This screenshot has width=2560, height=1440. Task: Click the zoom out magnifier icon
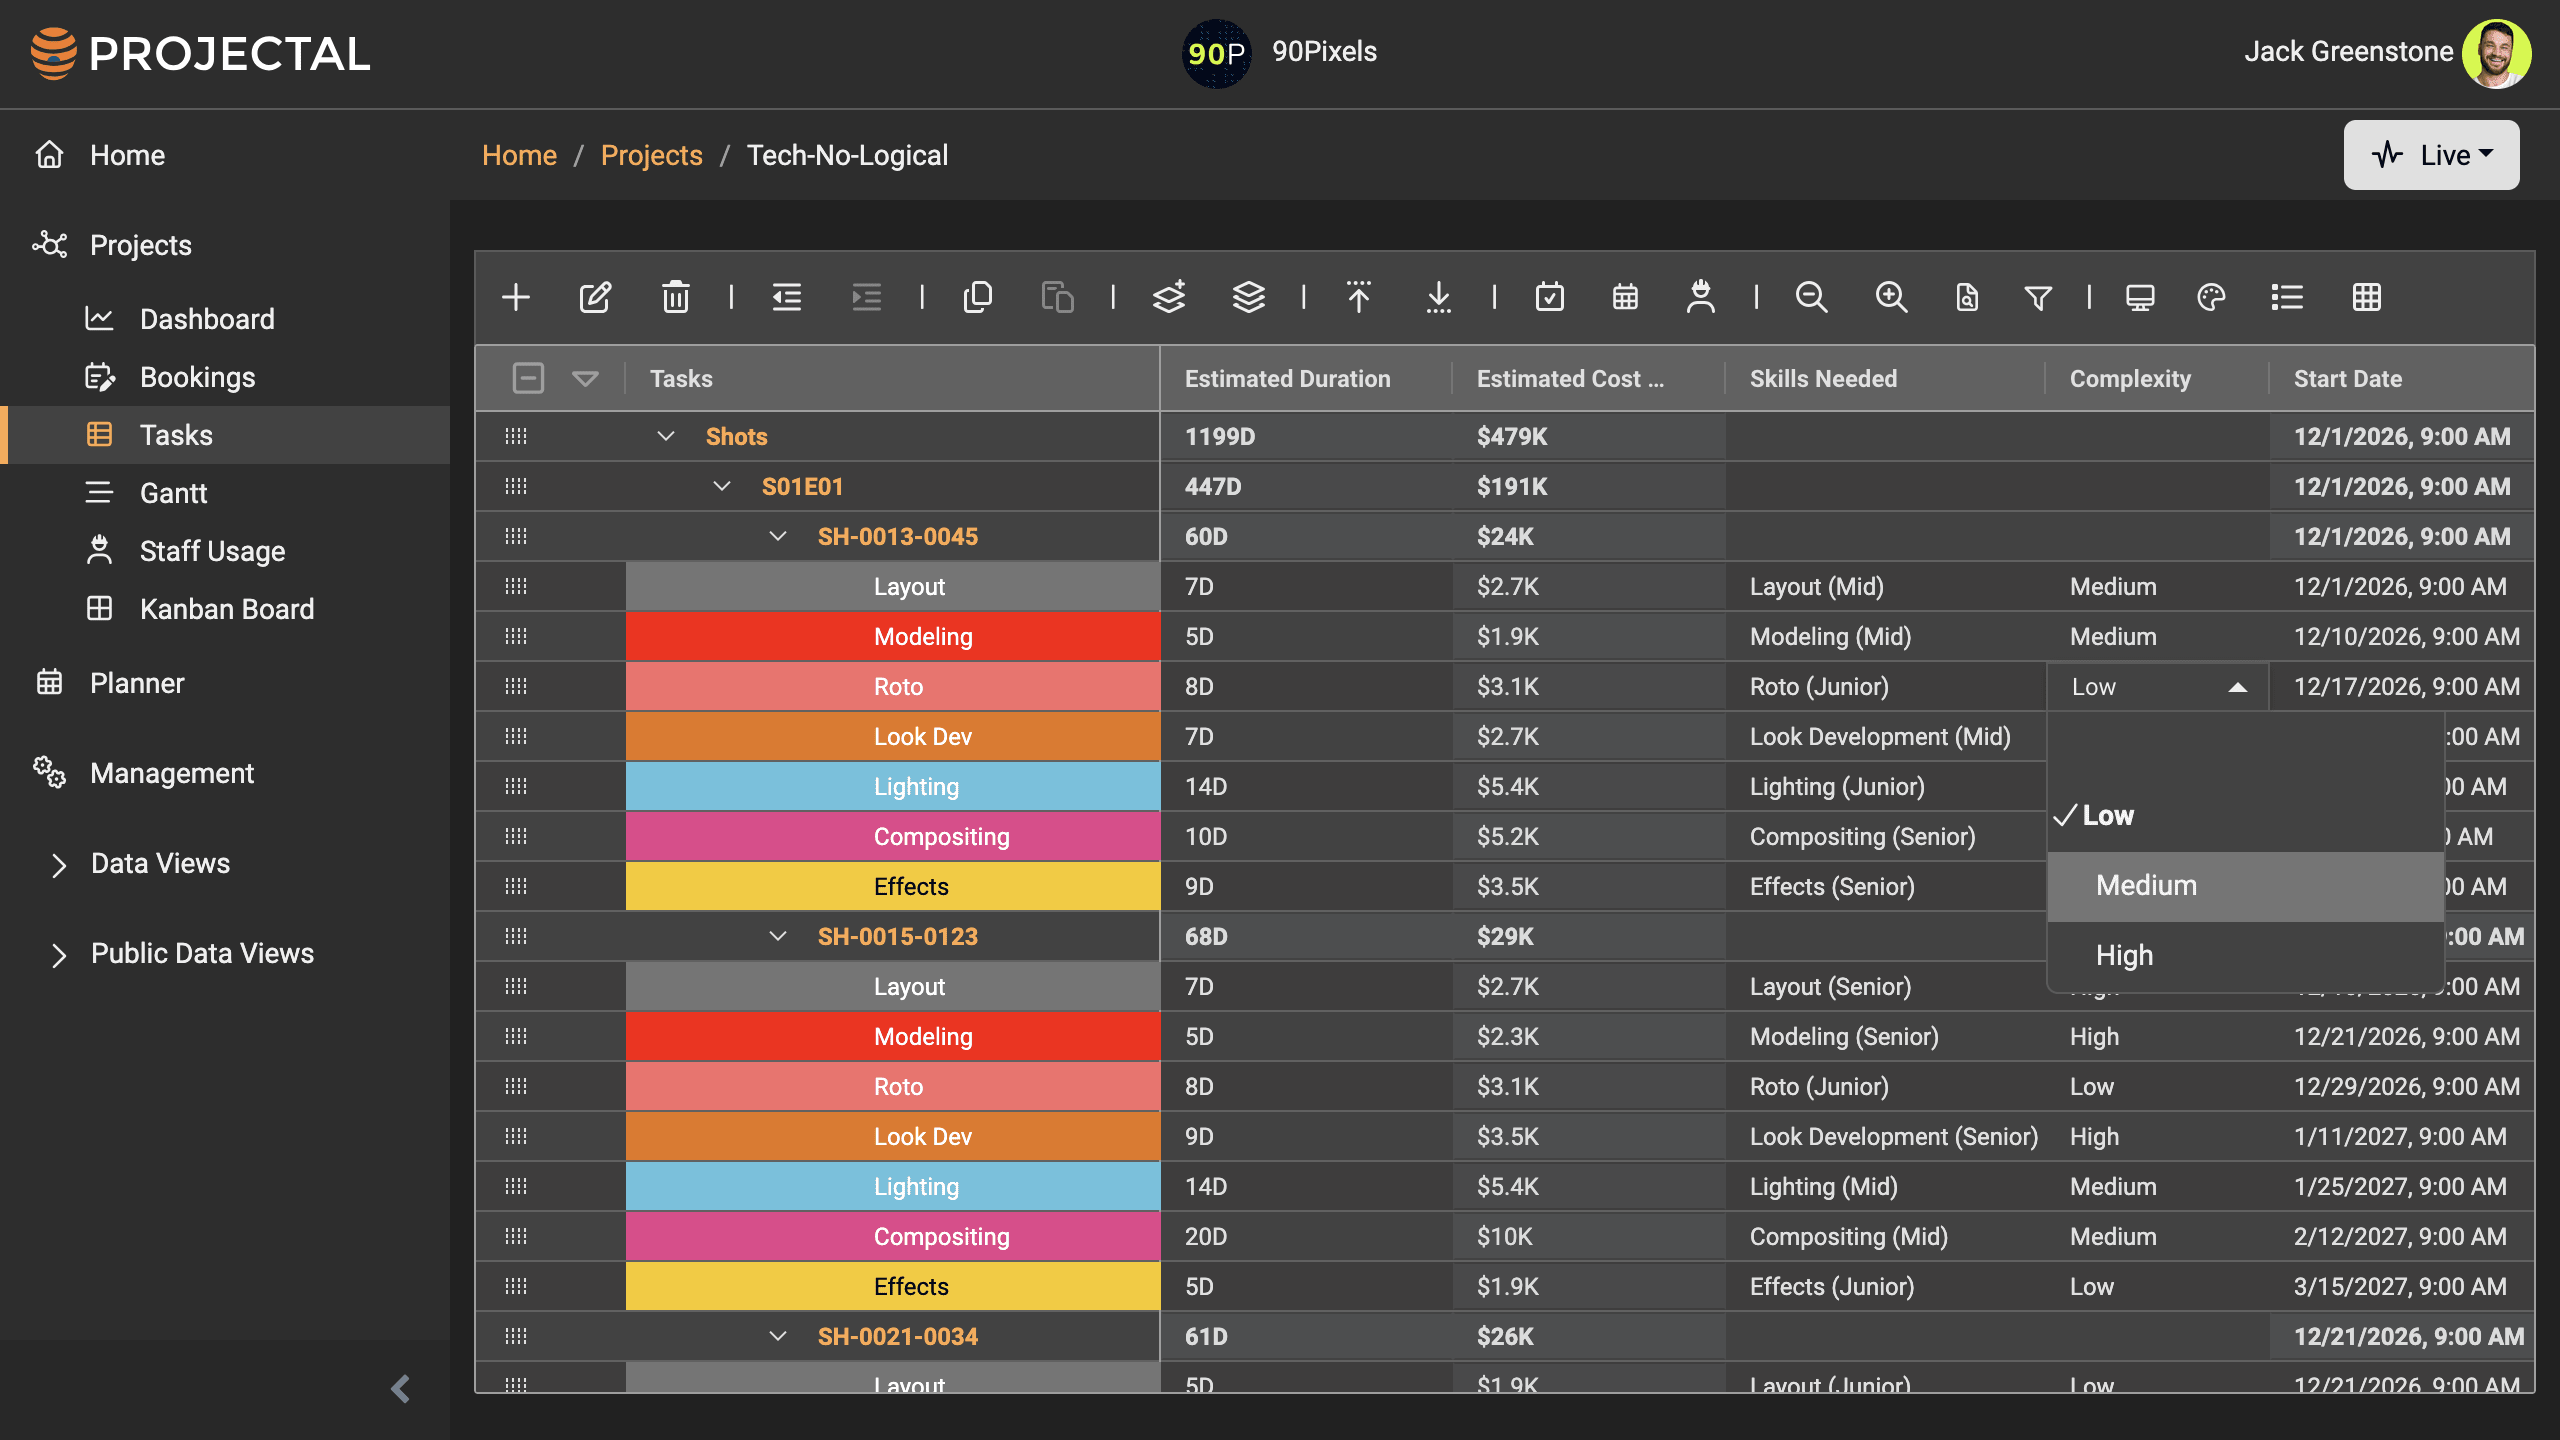point(1811,297)
